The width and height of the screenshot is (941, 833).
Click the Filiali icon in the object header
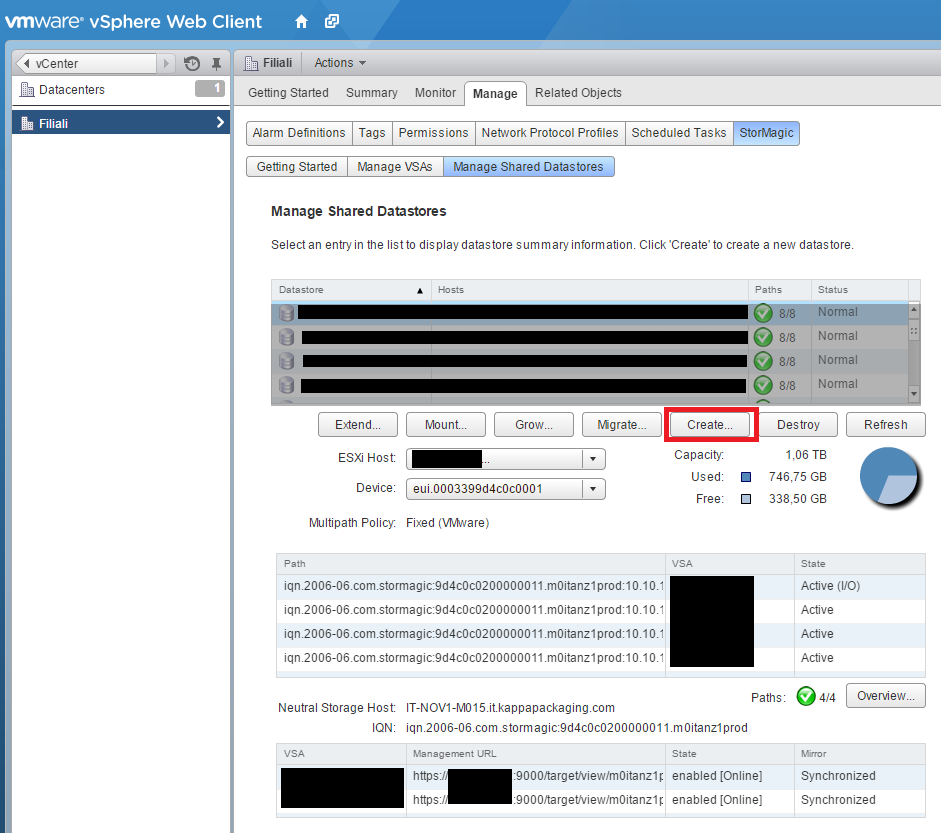(x=251, y=62)
